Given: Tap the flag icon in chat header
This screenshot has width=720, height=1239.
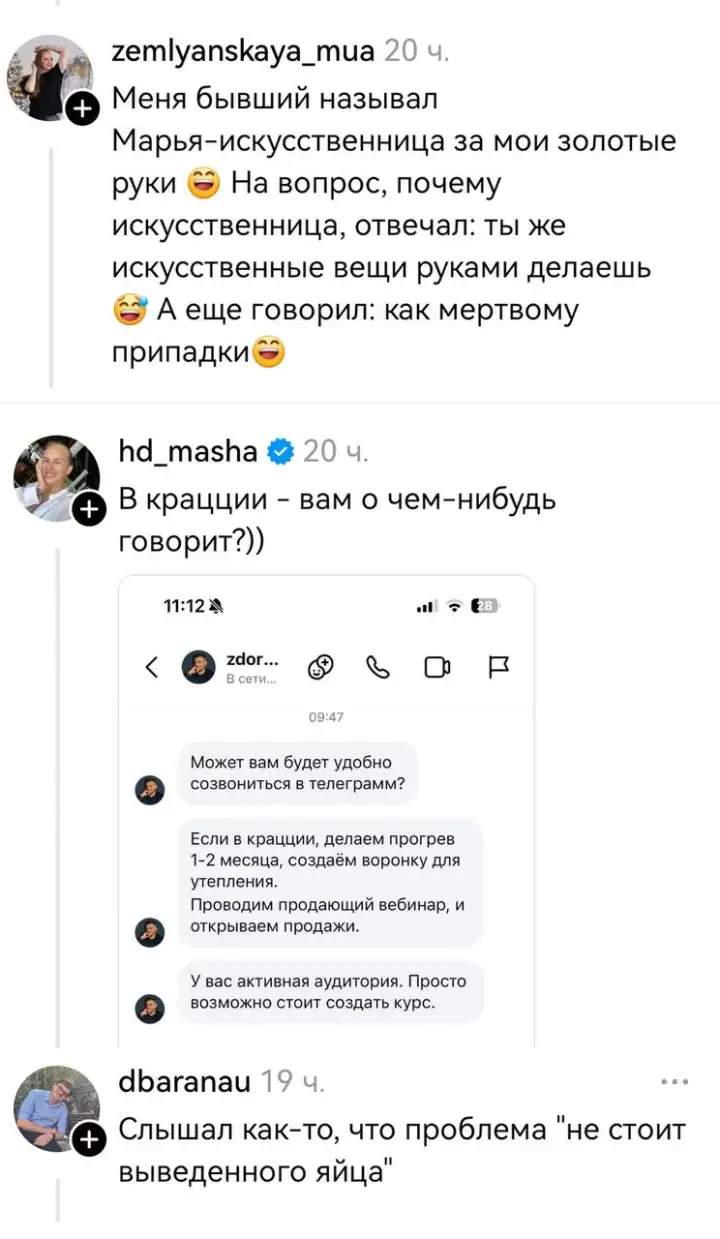Looking at the screenshot, I should tap(498, 667).
